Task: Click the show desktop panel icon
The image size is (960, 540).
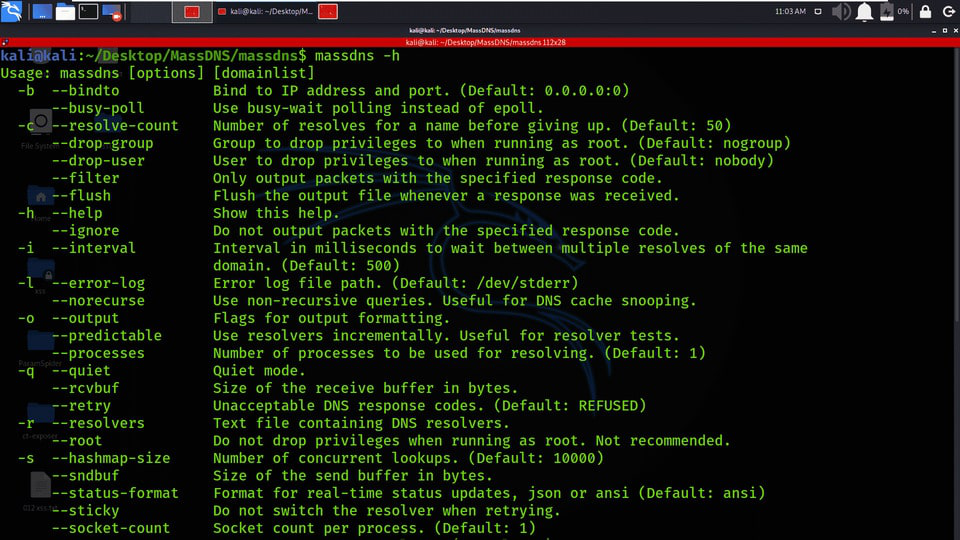Action: pos(42,12)
